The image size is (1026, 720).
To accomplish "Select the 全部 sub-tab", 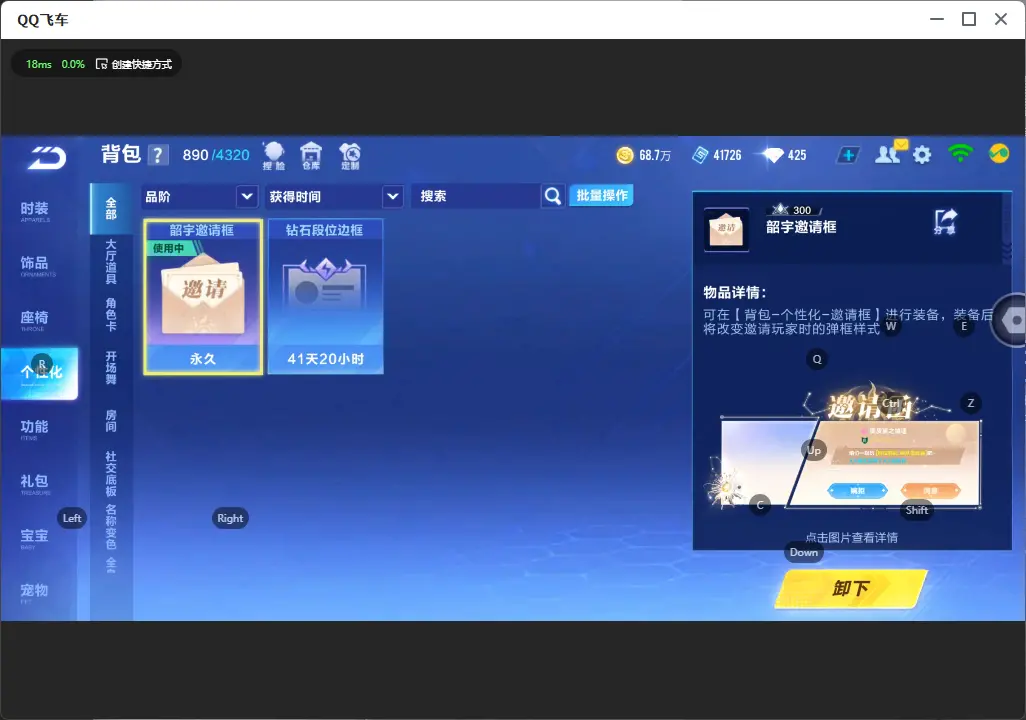I will point(111,209).
